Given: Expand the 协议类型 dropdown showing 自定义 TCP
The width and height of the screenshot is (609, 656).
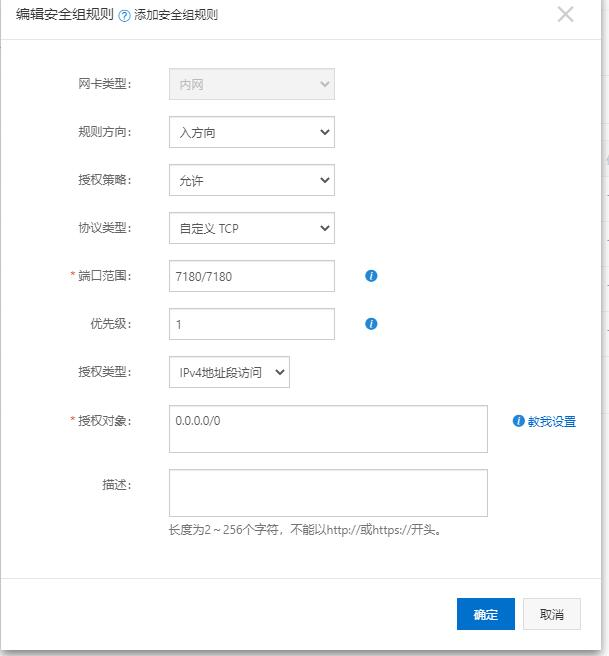Looking at the screenshot, I should pos(251,229).
